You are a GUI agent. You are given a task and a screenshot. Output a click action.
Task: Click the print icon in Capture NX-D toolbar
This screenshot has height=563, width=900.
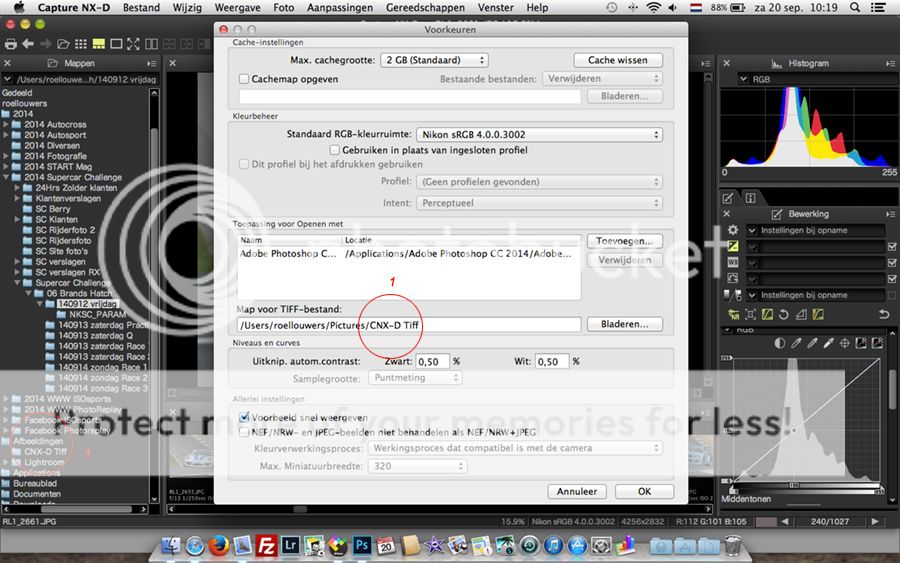point(10,44)
